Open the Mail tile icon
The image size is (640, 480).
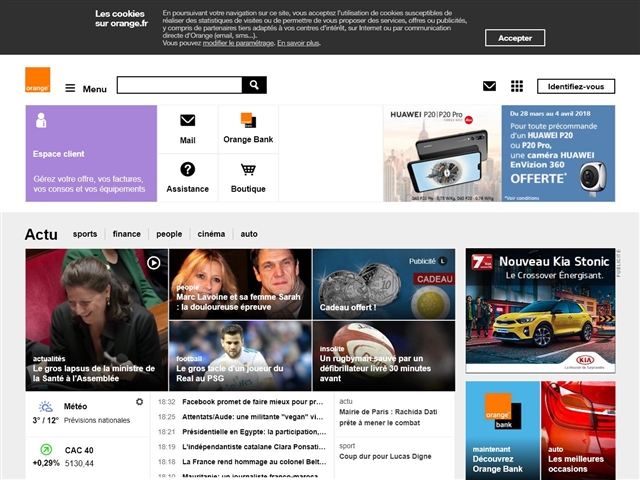pos(187,121)
